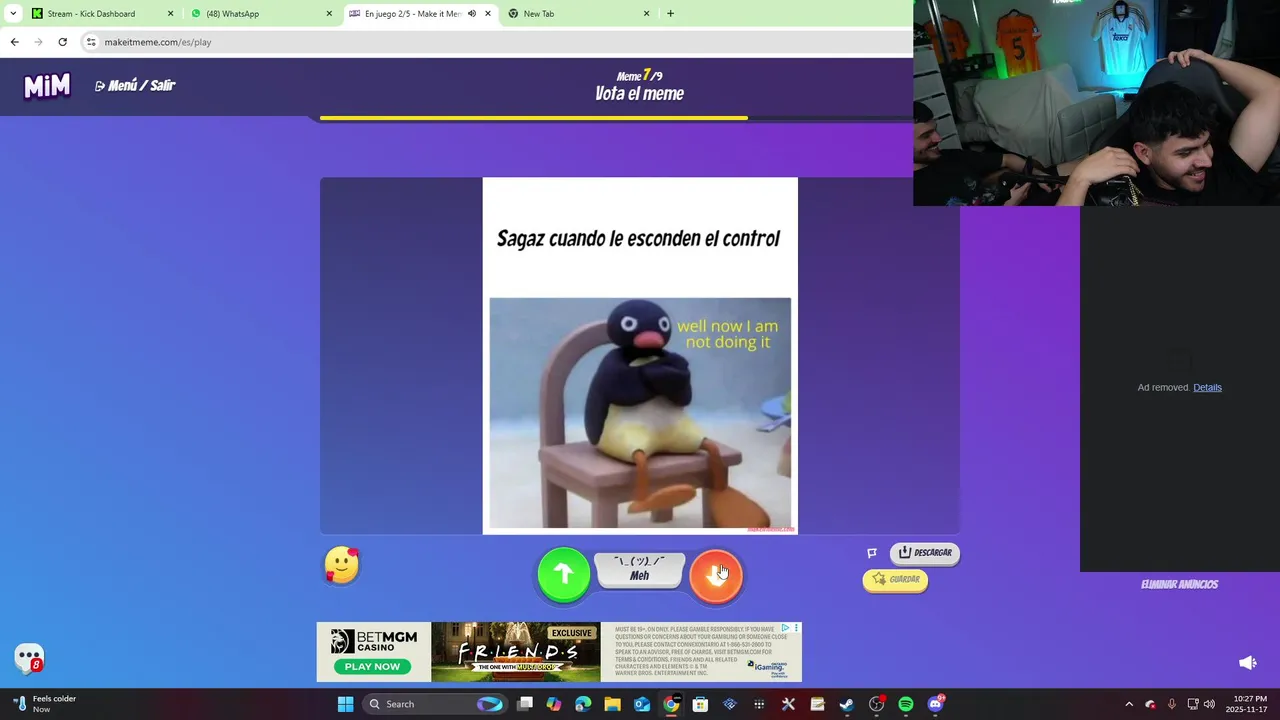The height and width of the screenshot is (720, 1280).
Task: Open Task View on taskbar
Action: [525, 704]
